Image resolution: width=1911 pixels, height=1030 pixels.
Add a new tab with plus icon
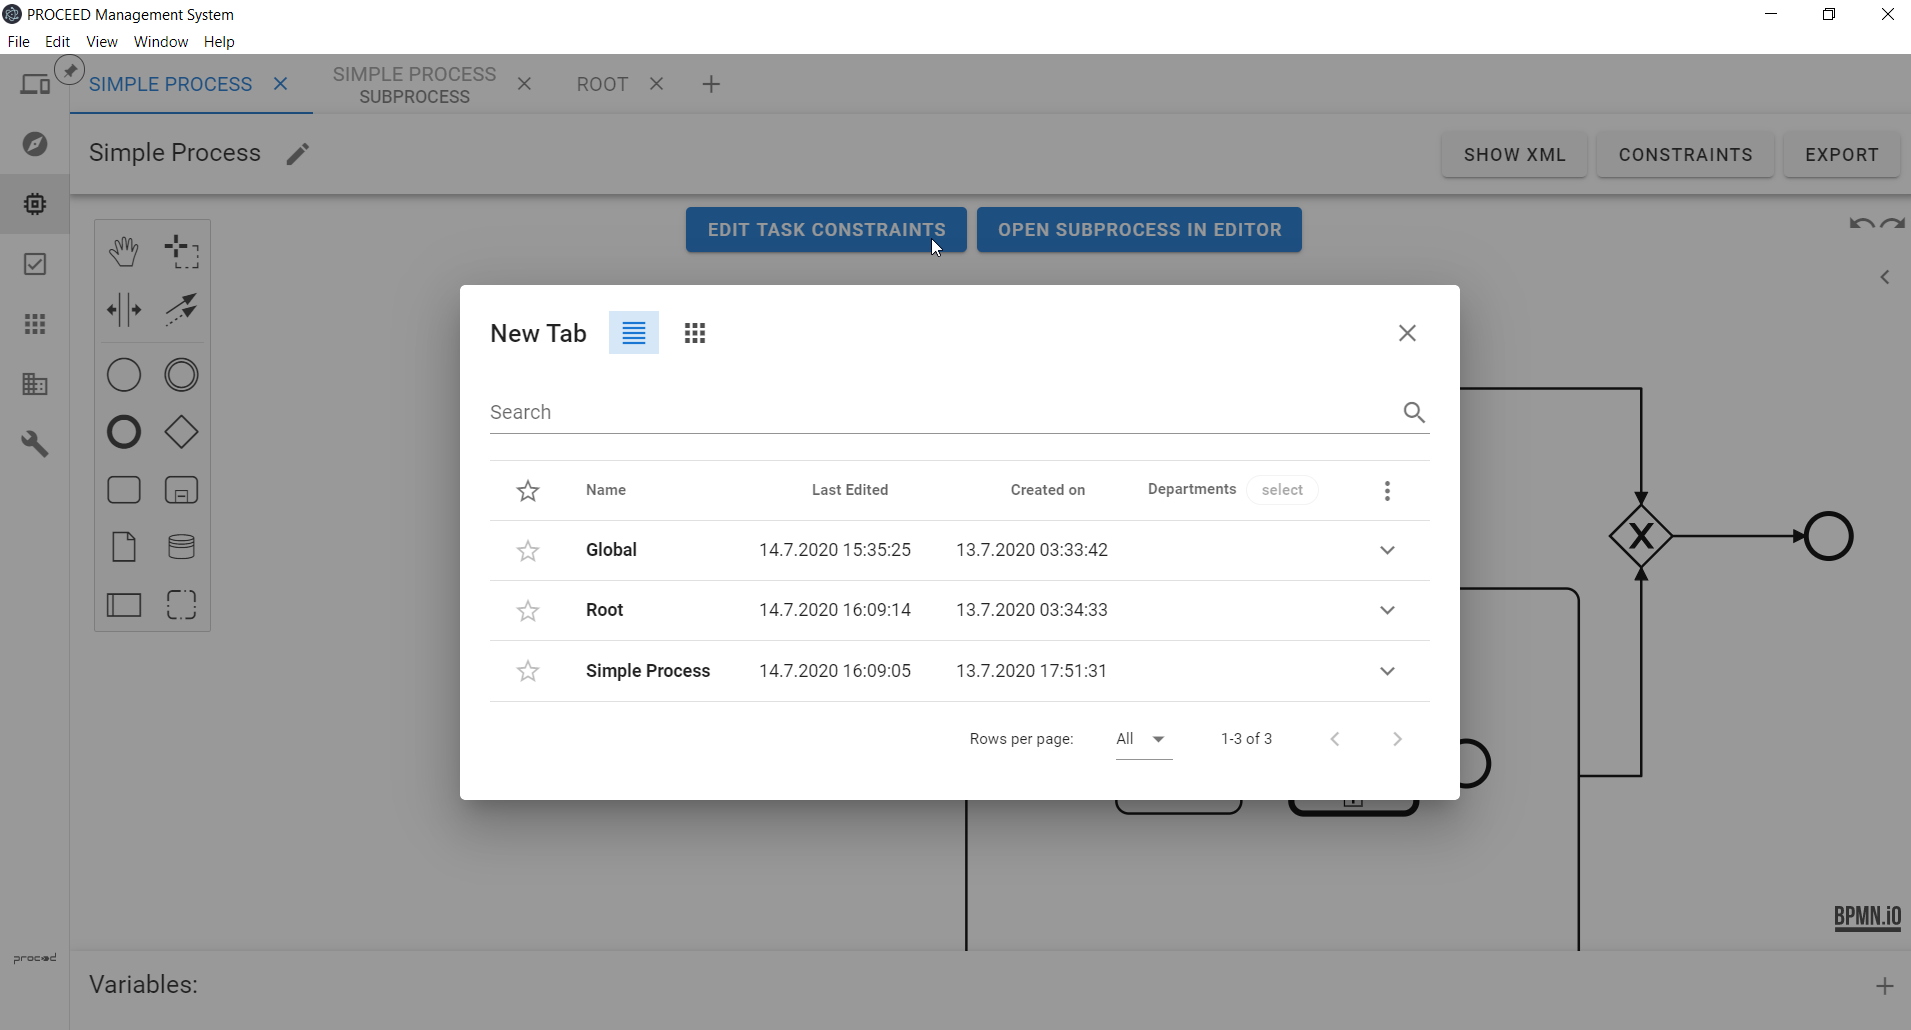click(711, 85)
